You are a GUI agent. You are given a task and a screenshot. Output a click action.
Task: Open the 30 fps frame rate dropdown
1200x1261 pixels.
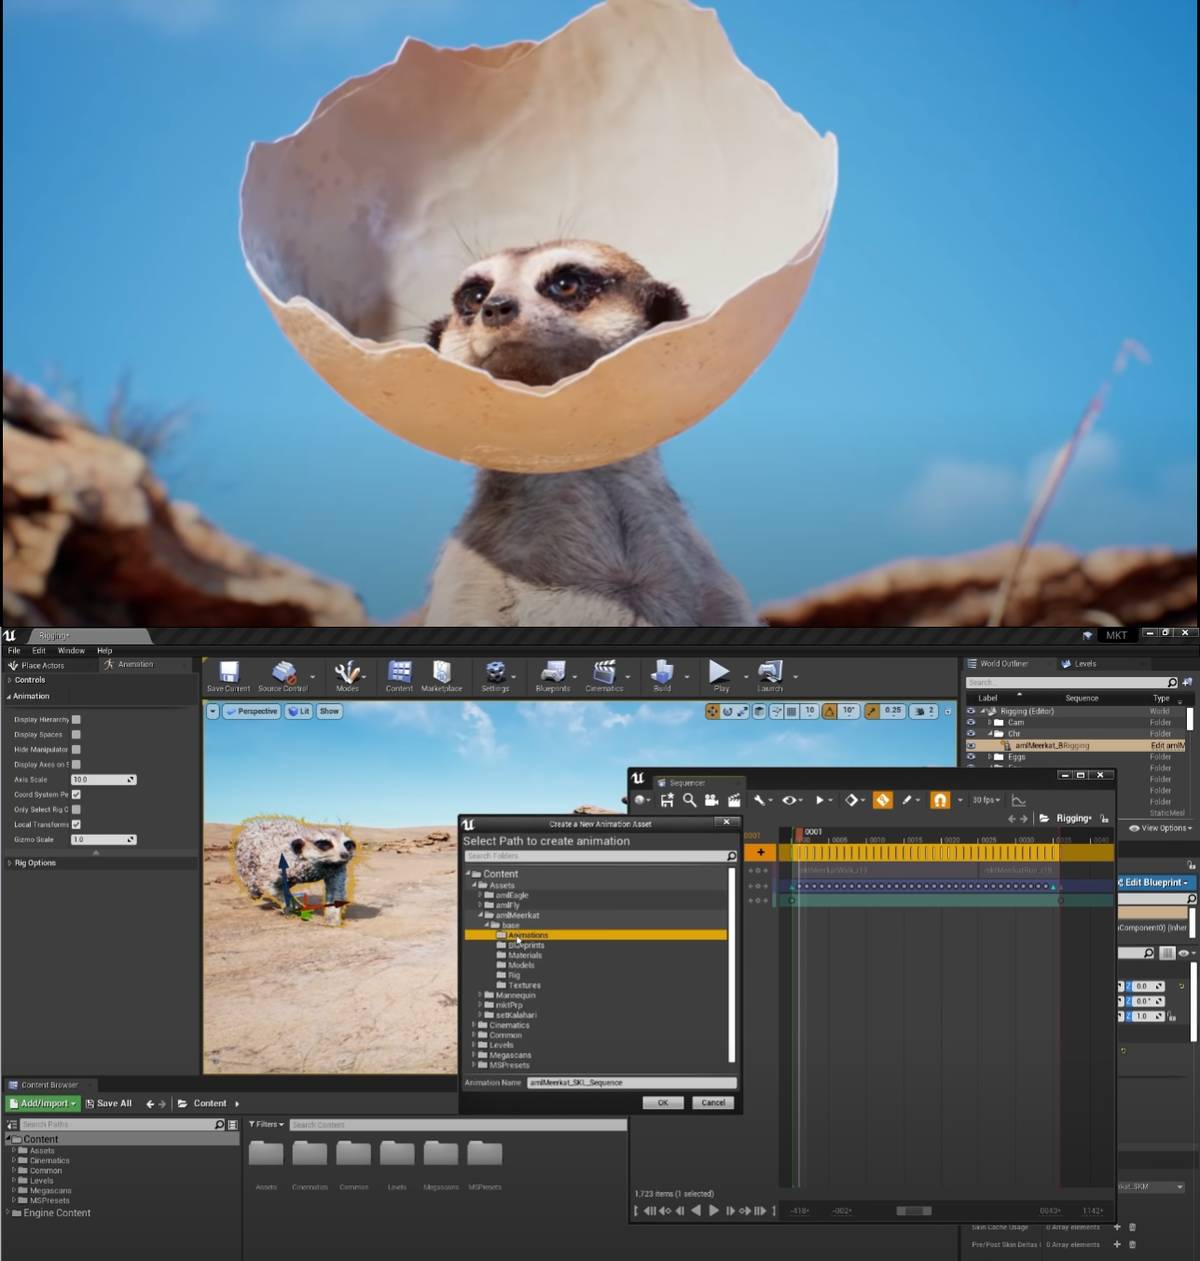pos(986,800)
